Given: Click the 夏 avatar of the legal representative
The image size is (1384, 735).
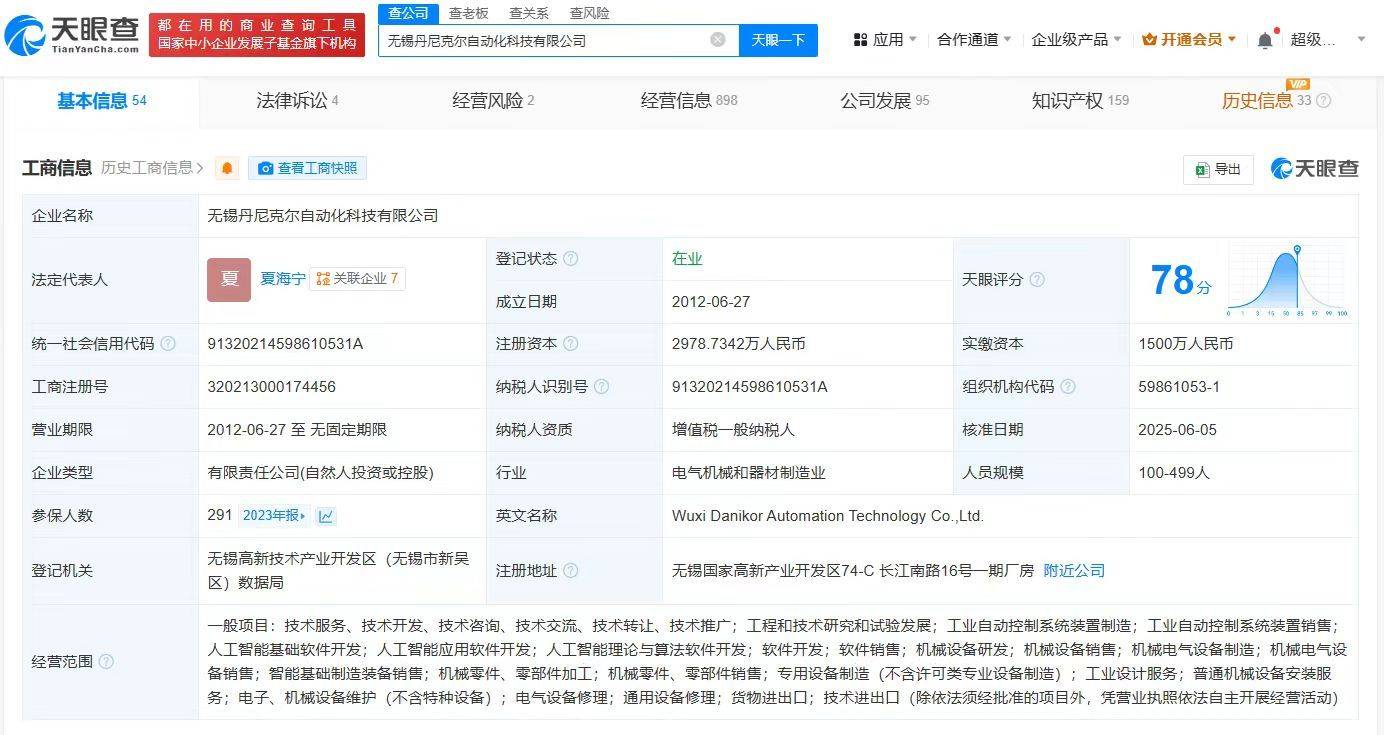Looking at the screenshot, I should (x=229, y=280).
